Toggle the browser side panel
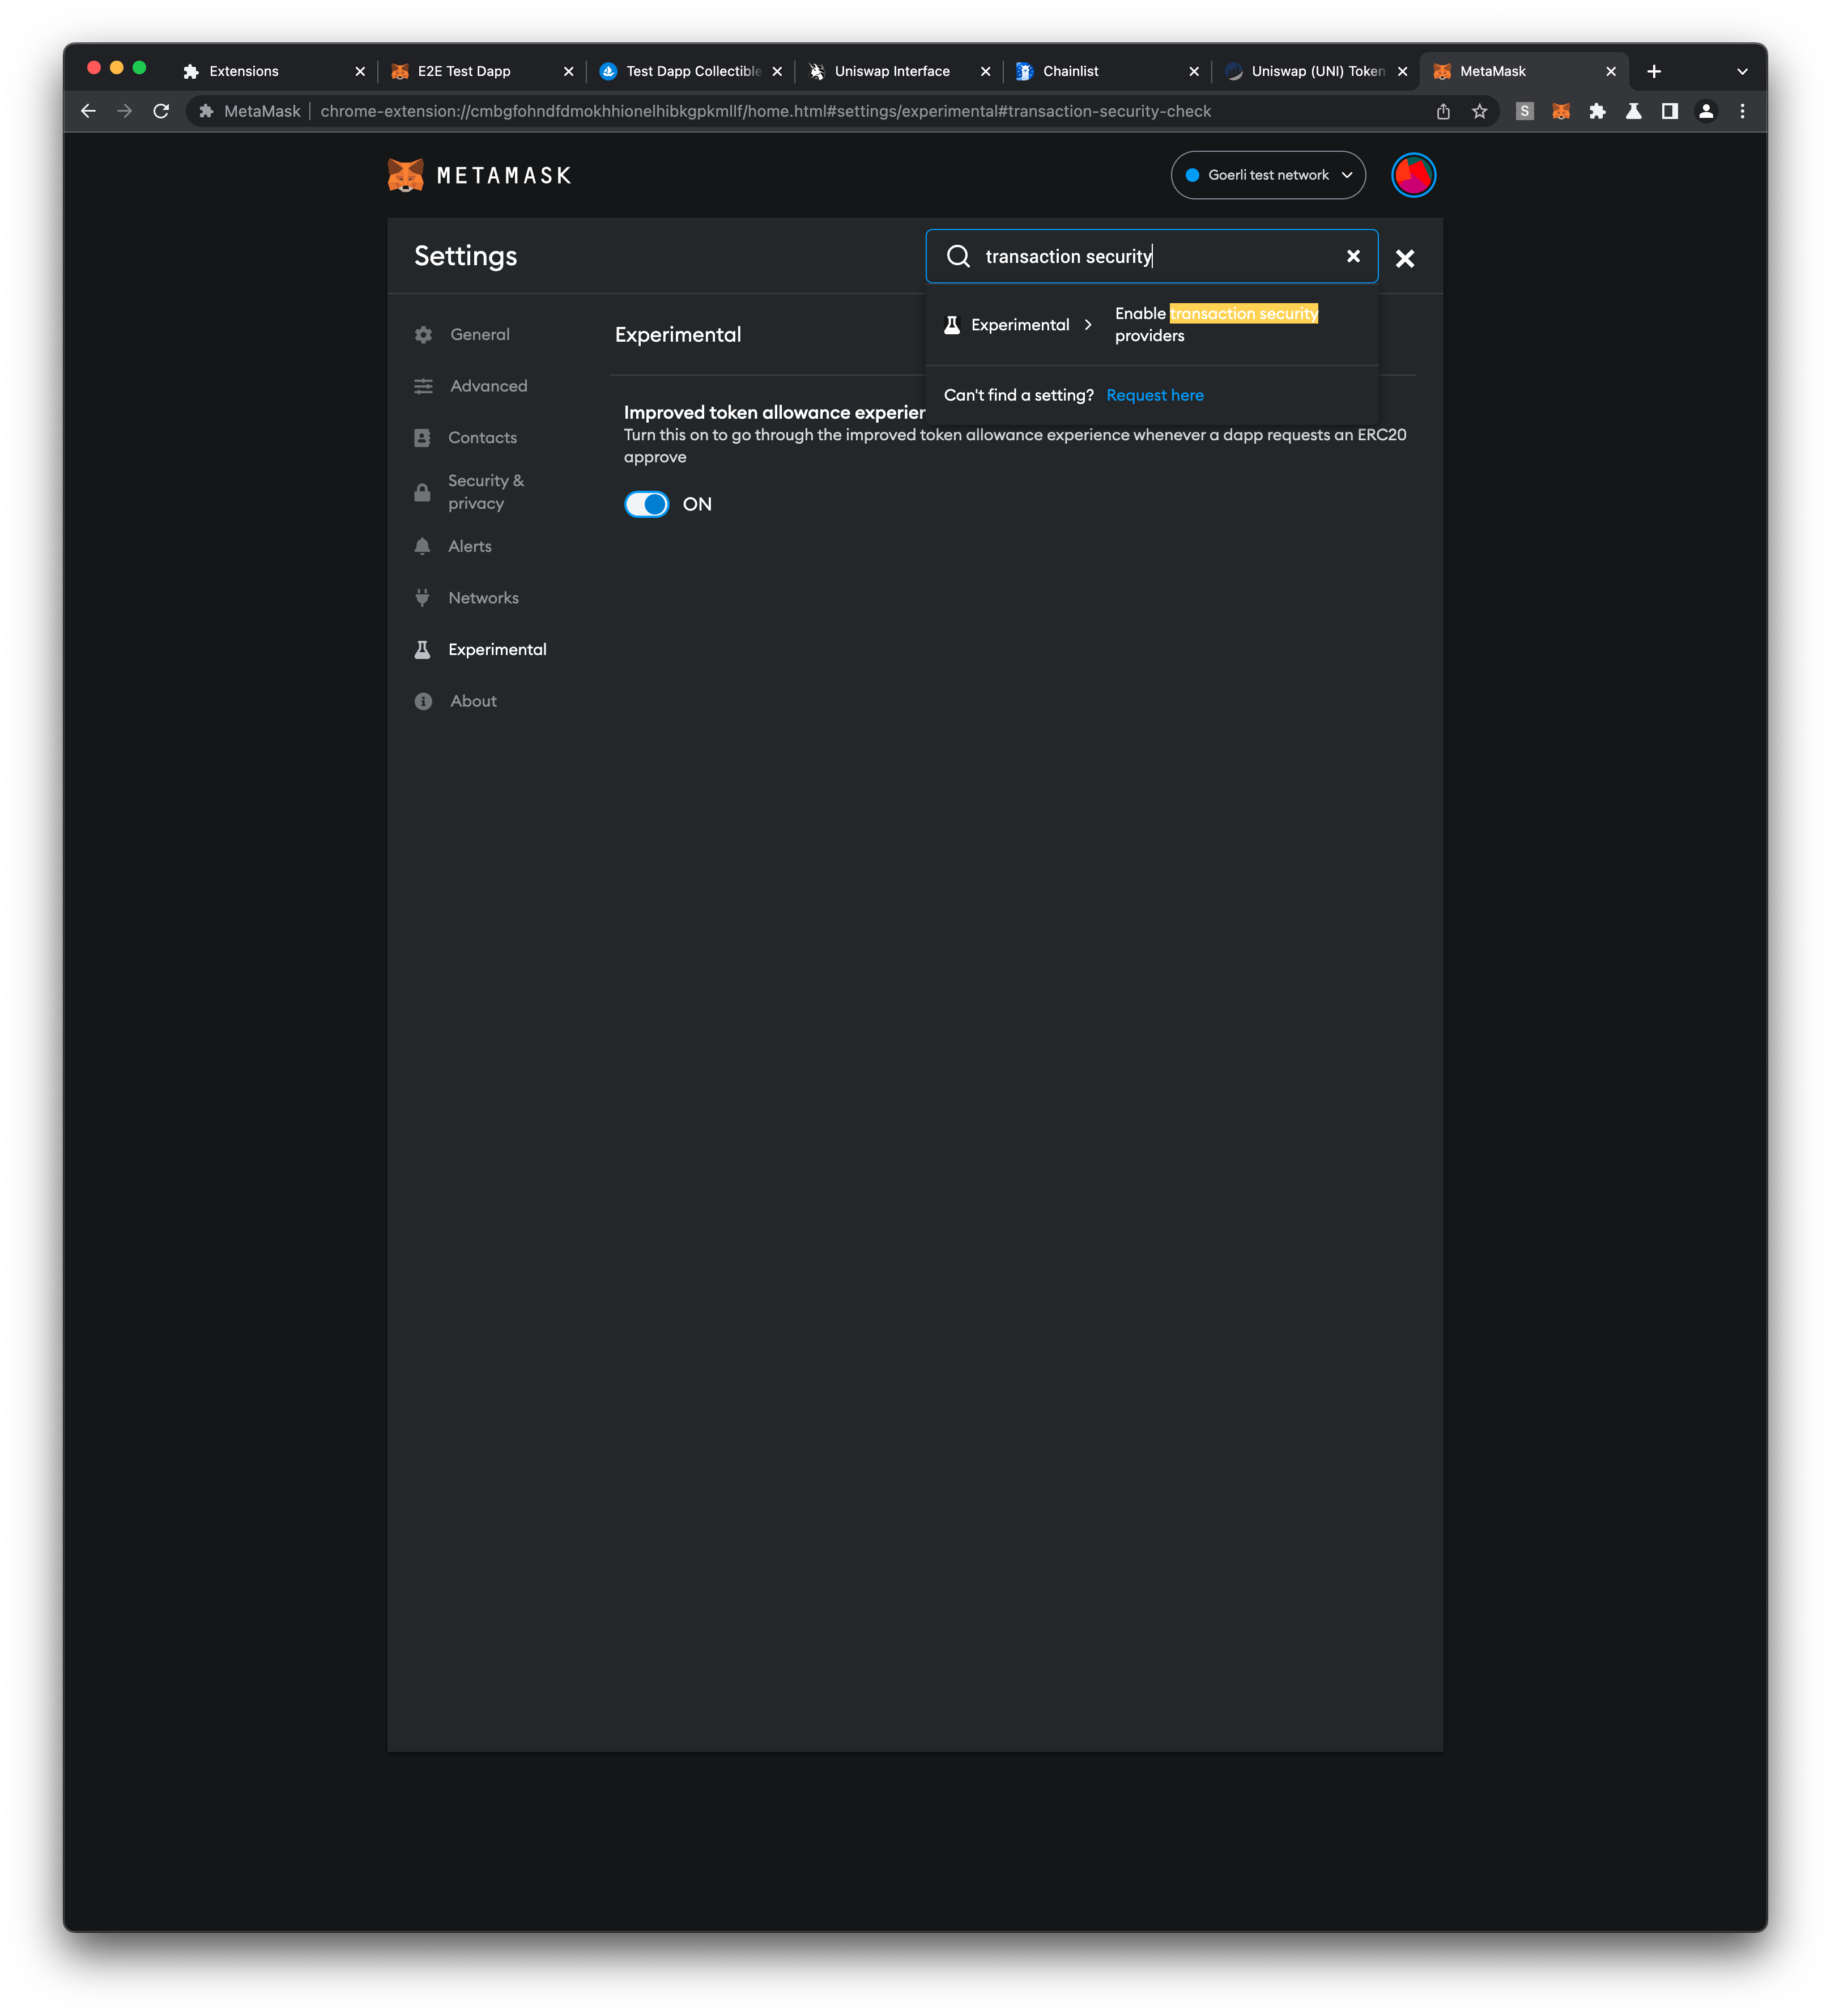Image resolution: width=1831 pixels, height=2016 pixels. [1669, 111]
